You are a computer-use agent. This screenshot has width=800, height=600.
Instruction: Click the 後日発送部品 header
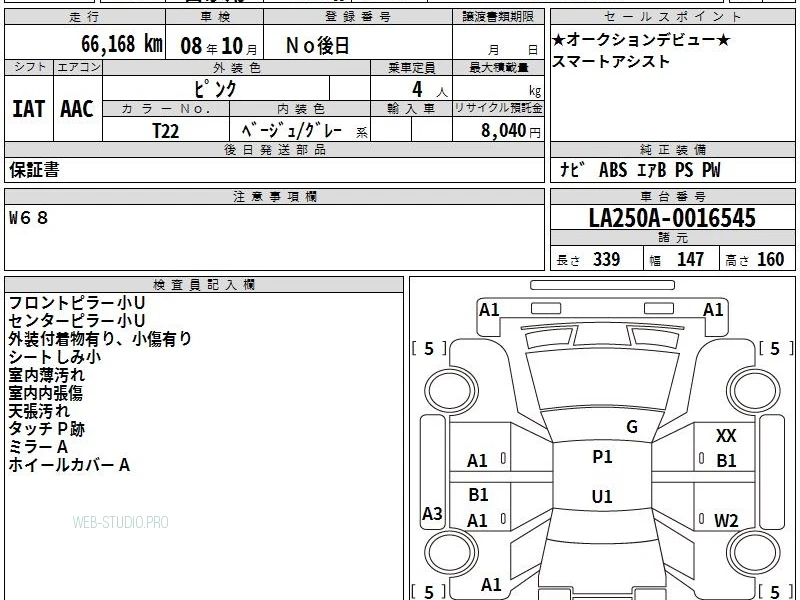click(274, 150)
